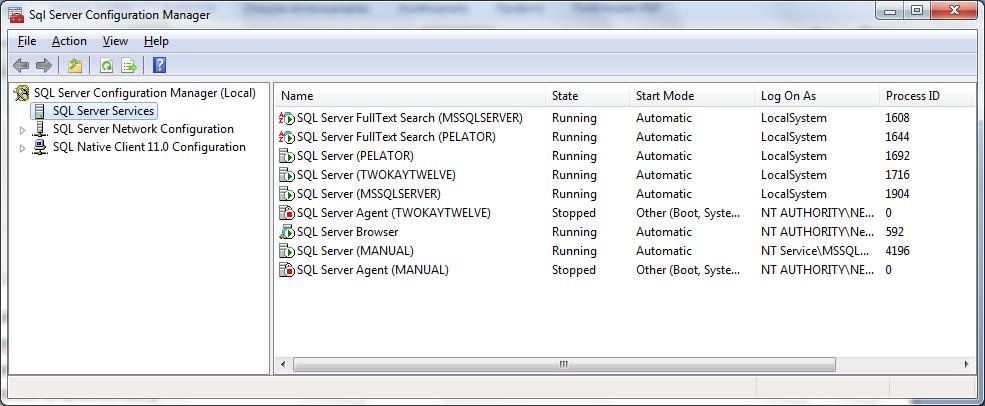This screenshot has width=985, height=406.
Task: Click the SQL Server Services tree icon
Action: [x=40, y=111]
